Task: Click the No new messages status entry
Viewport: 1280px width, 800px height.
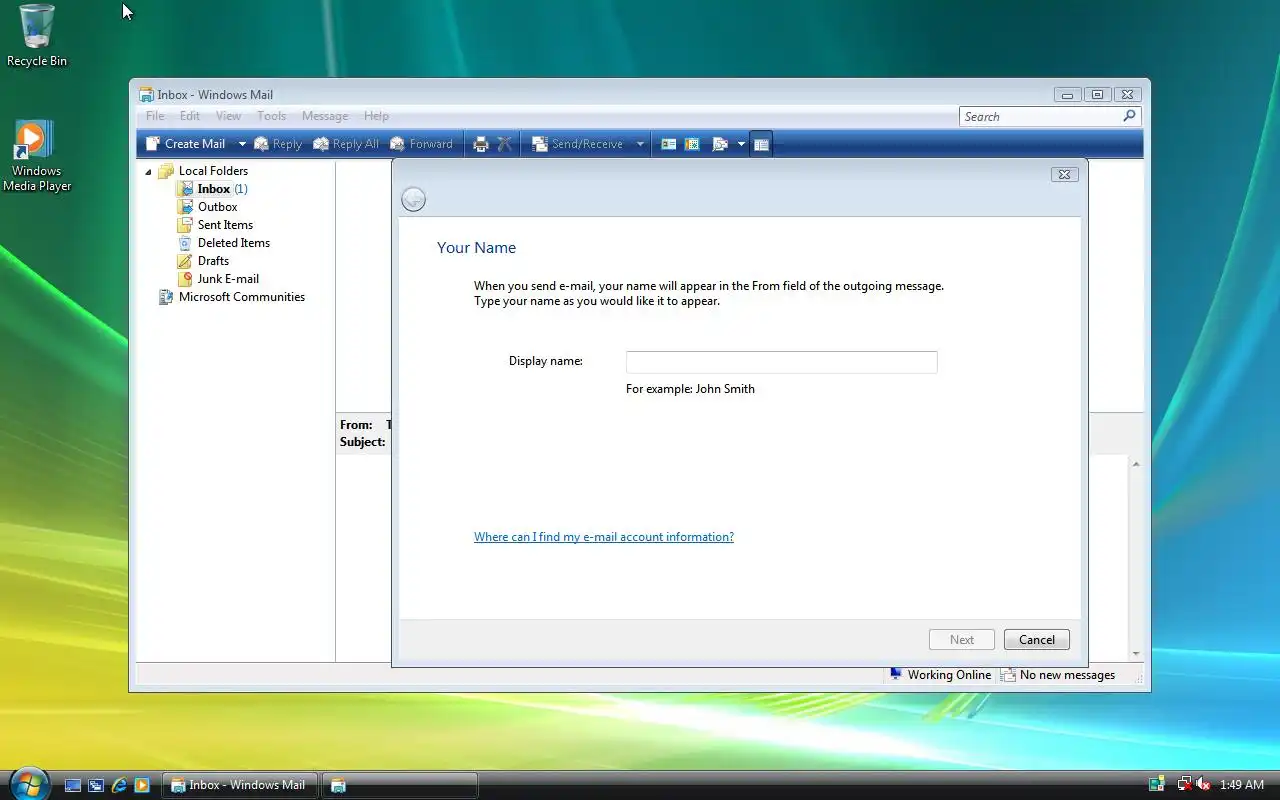Action: click(1058, 675)
